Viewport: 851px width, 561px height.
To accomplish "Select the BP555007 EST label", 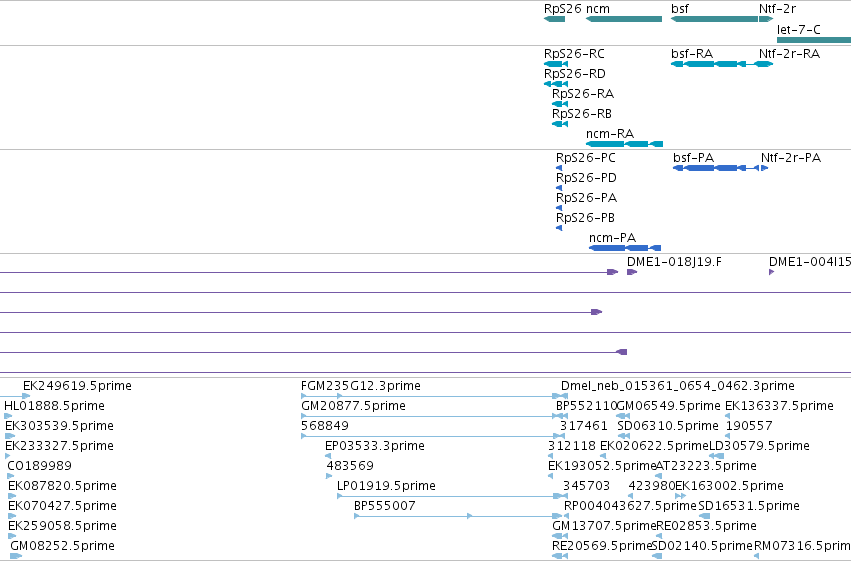I will coord(385,506).
